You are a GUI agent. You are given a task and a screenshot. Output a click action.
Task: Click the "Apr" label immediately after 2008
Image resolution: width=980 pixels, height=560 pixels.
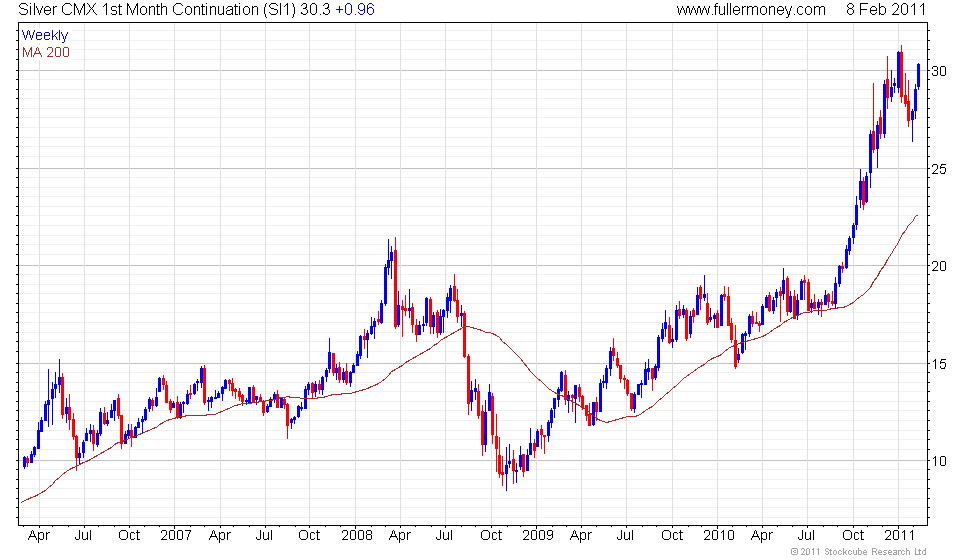point(400,536)
